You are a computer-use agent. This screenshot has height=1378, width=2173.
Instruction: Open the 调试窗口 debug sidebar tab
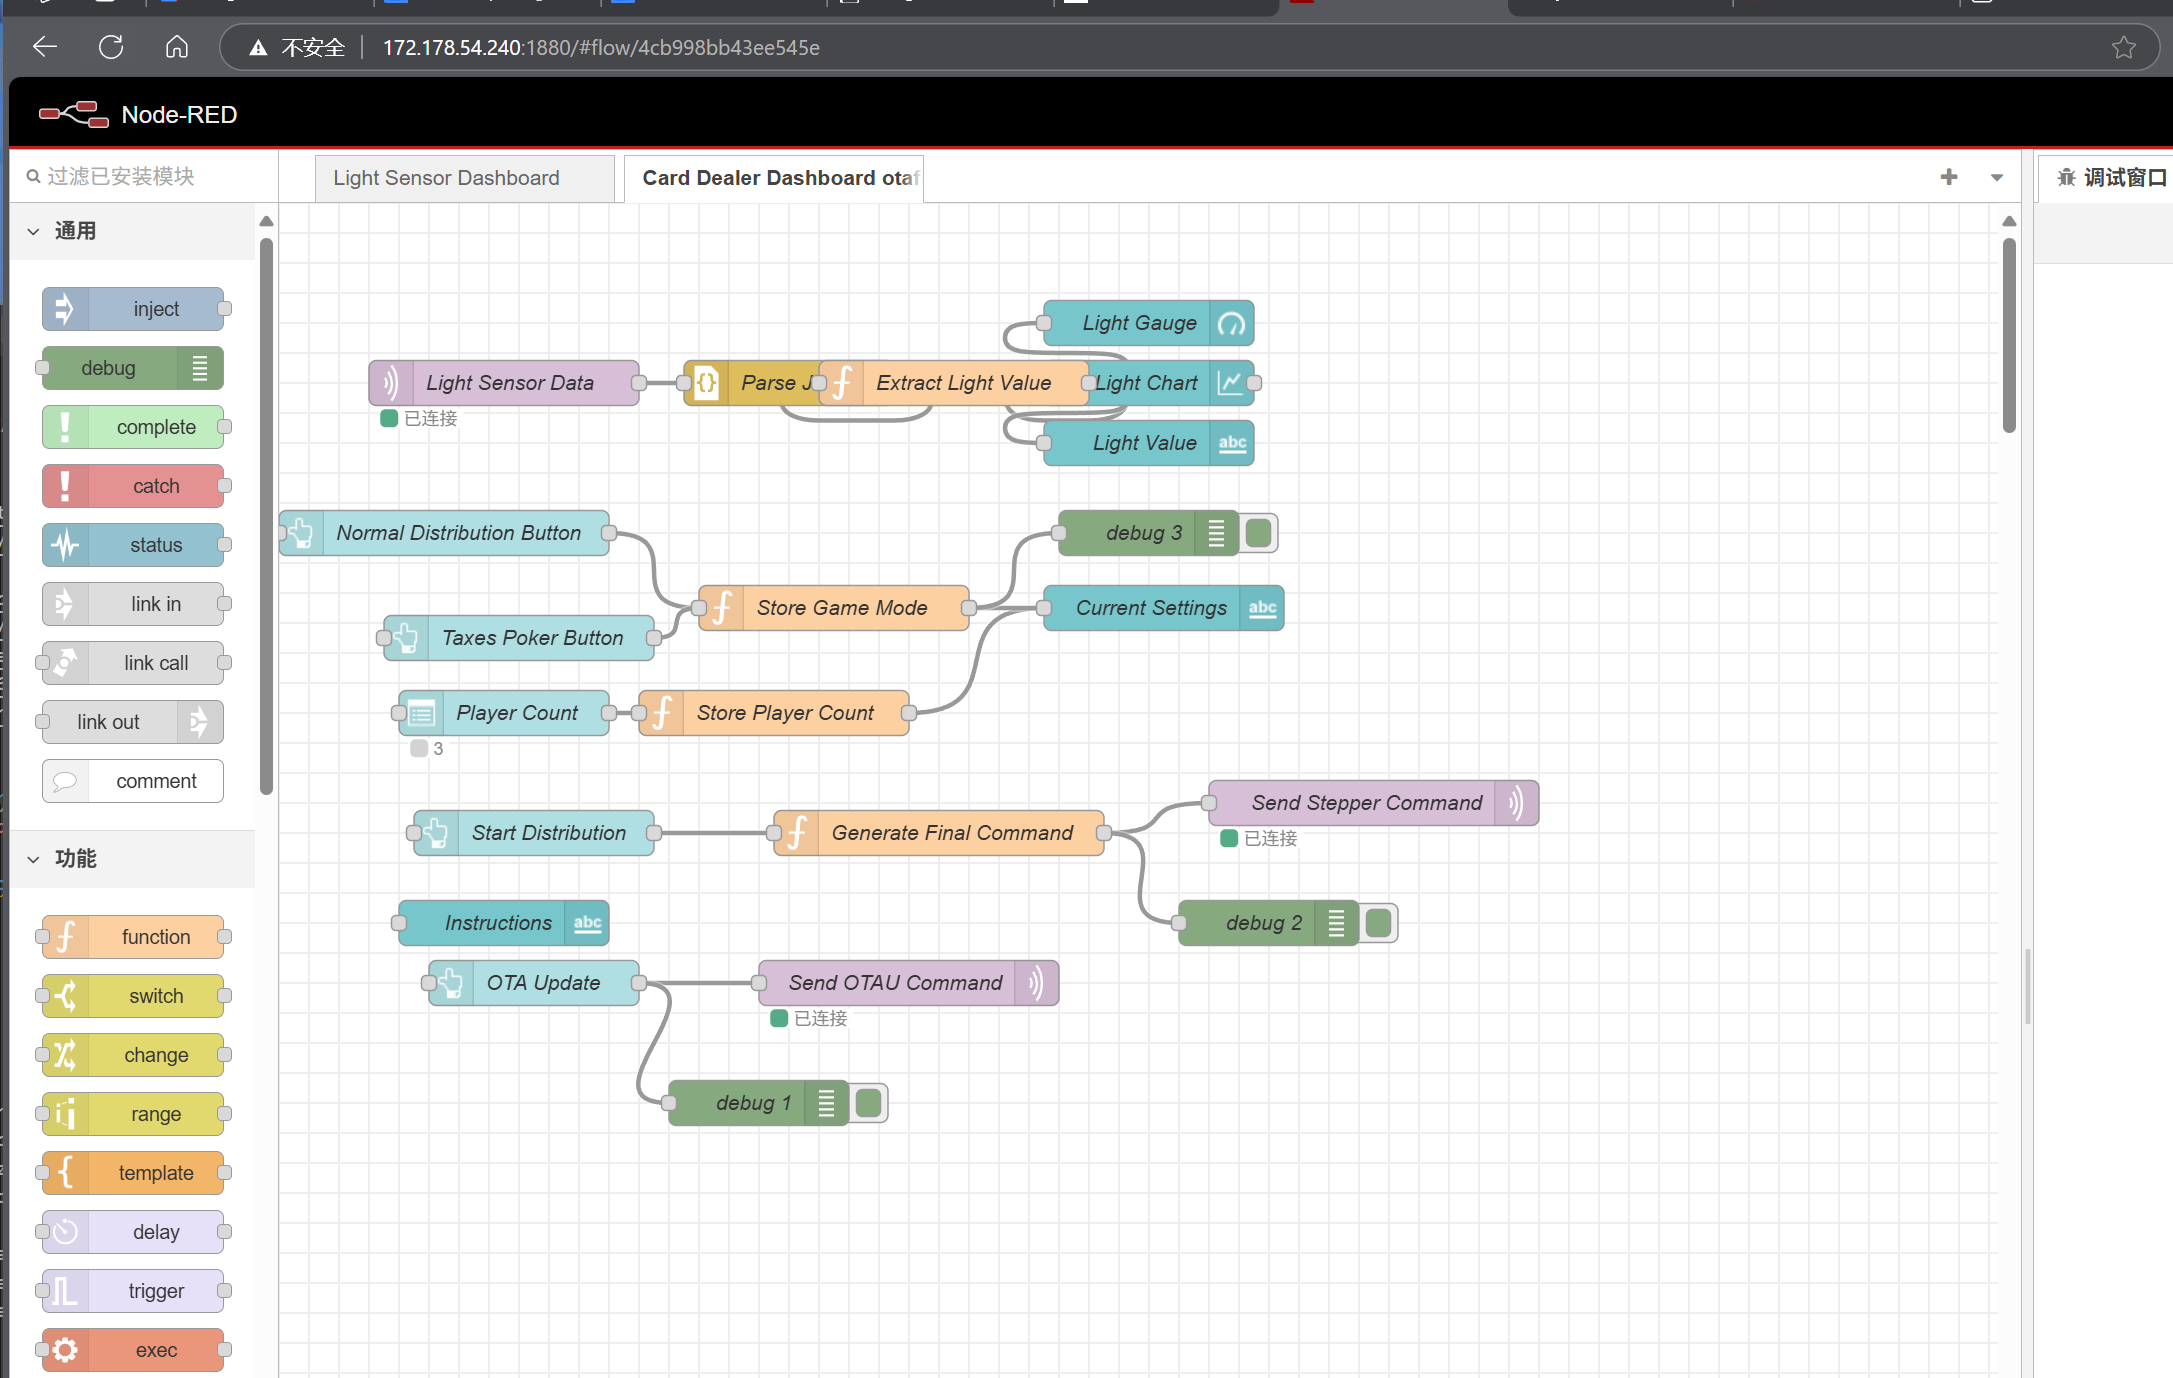tap(2111, 178)
